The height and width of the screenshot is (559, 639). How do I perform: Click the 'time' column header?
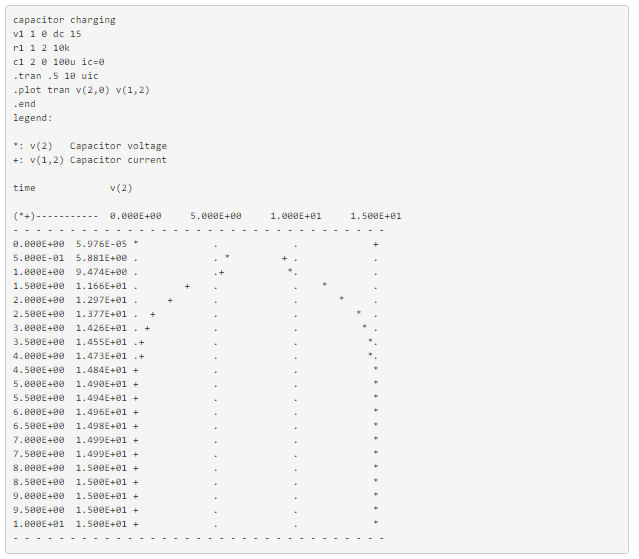(24, 188)
